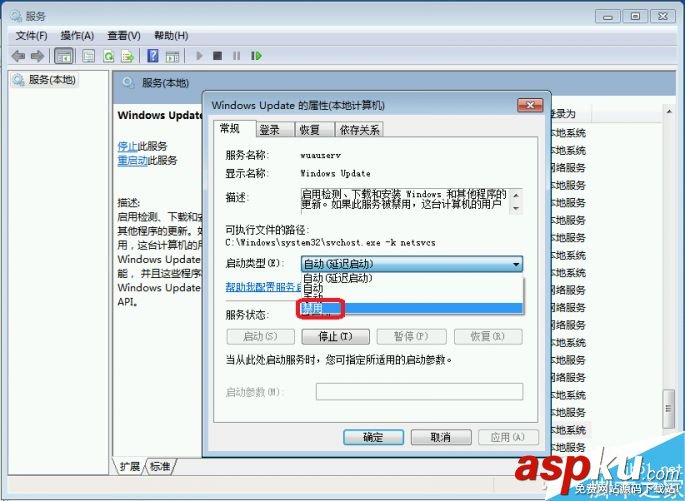The width and height of the screenshot is (685, 501).
Task: Click the Start Service play icon
Action: point(199,56)
